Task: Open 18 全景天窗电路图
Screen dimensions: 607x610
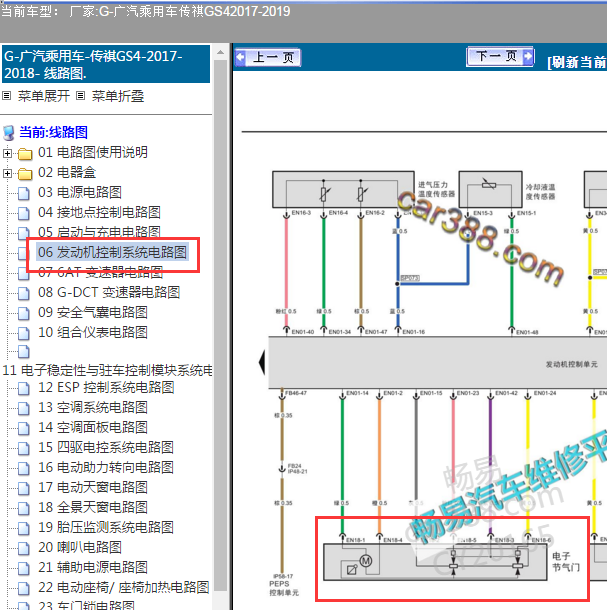Action: 93,507
